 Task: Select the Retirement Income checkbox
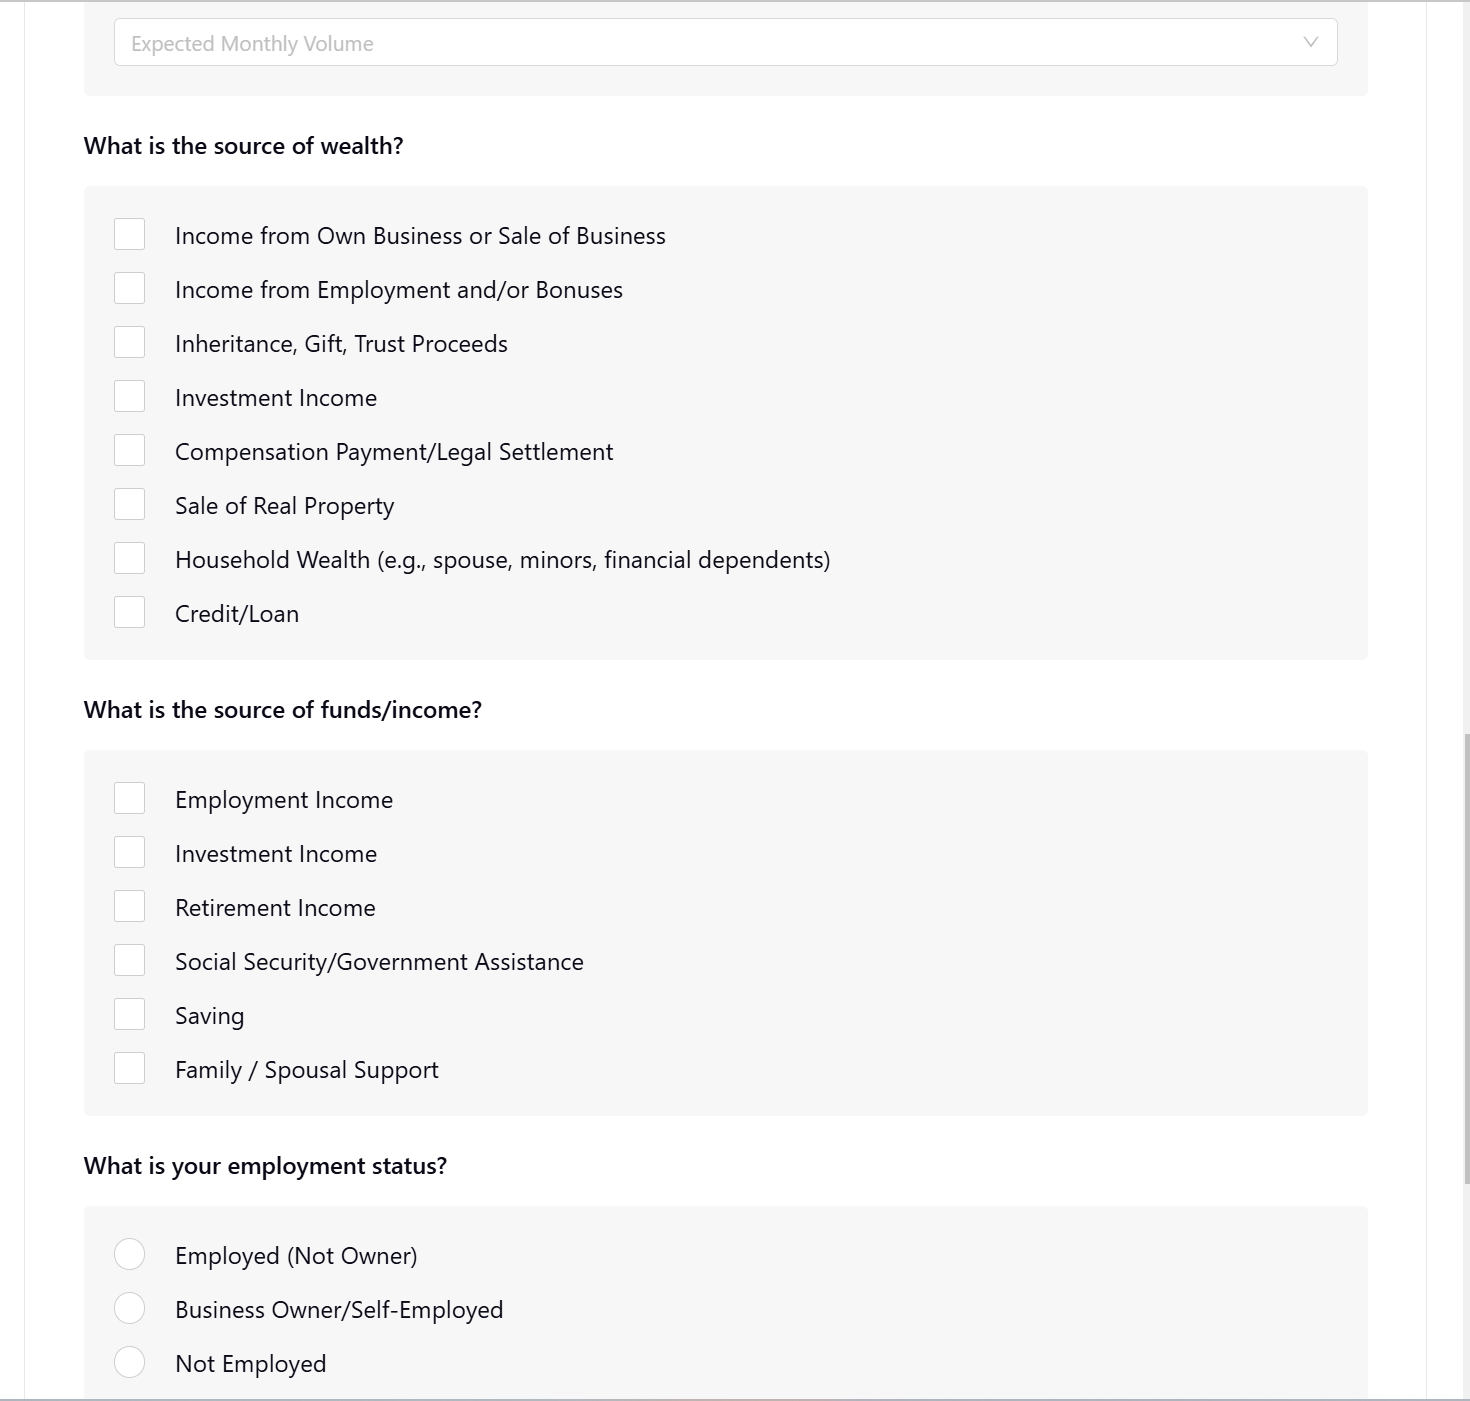coord(129,906)
